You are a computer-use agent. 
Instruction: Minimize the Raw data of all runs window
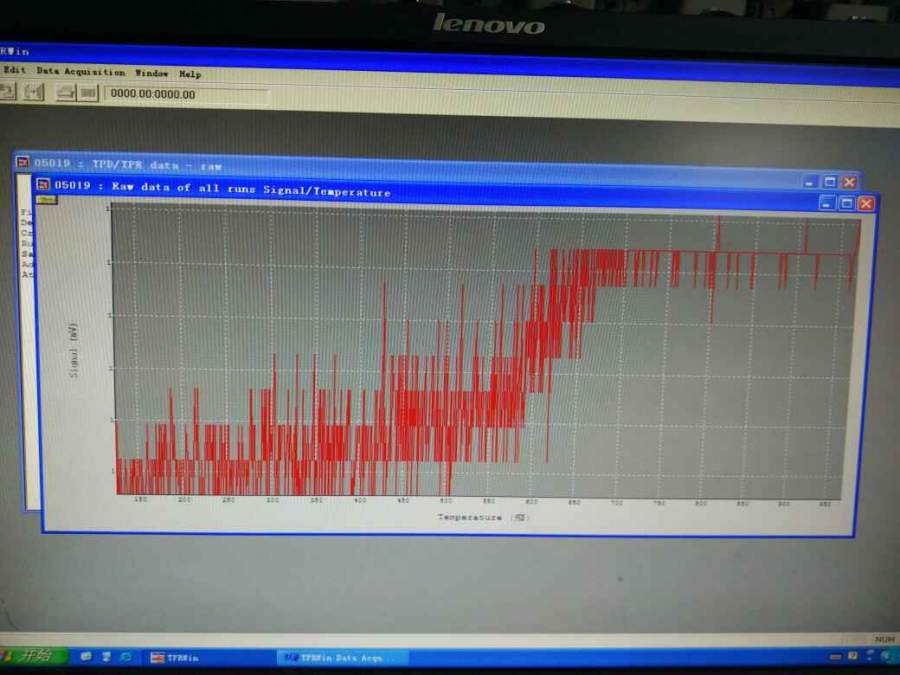coord(827,203)
